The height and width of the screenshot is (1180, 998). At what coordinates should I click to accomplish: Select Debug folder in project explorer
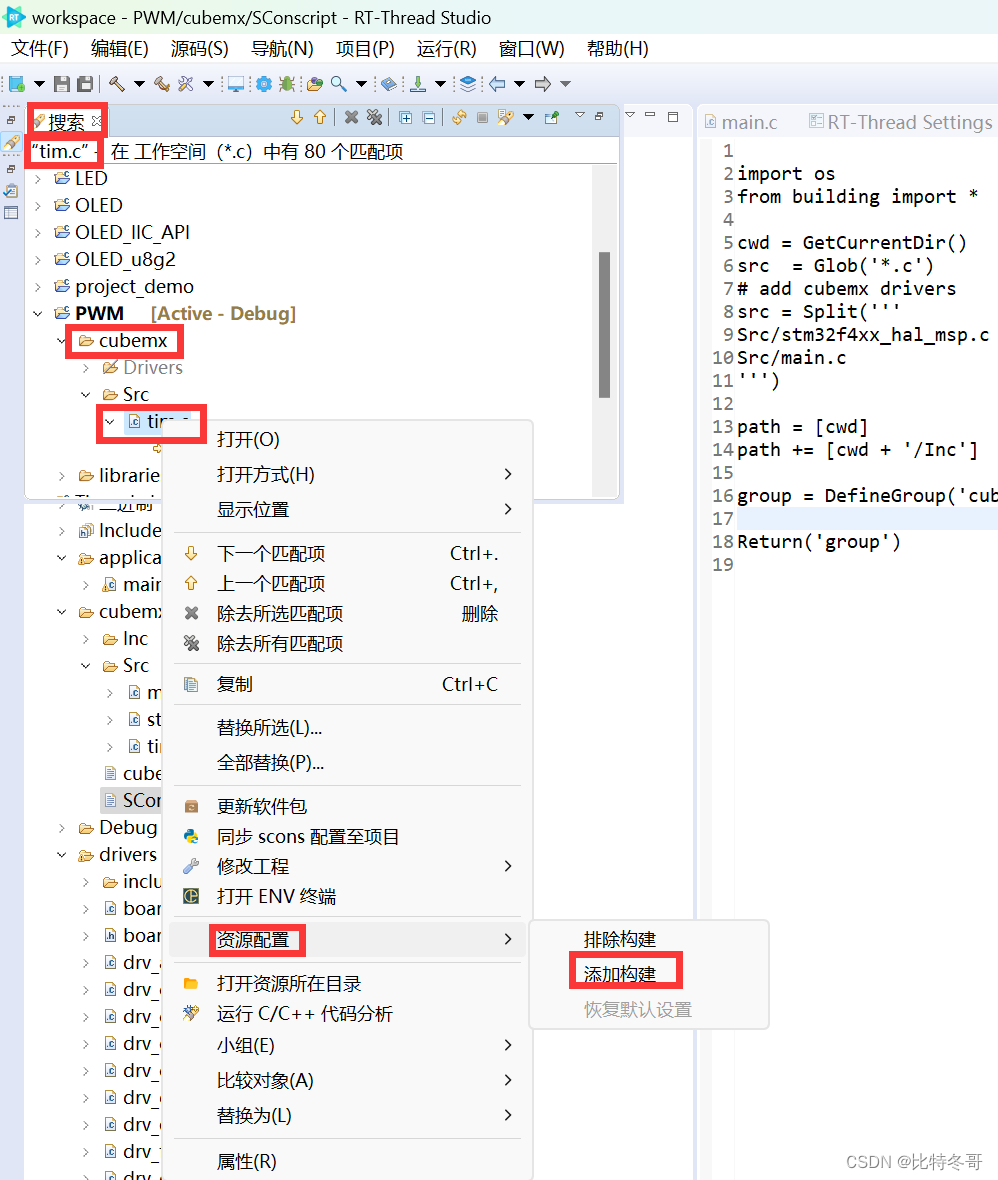[128, 828]
